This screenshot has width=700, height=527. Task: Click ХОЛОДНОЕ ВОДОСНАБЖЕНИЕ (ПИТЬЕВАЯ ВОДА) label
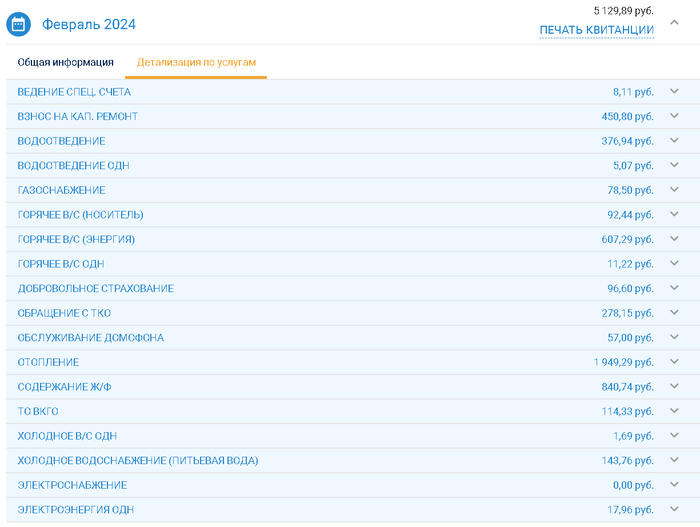138,460
